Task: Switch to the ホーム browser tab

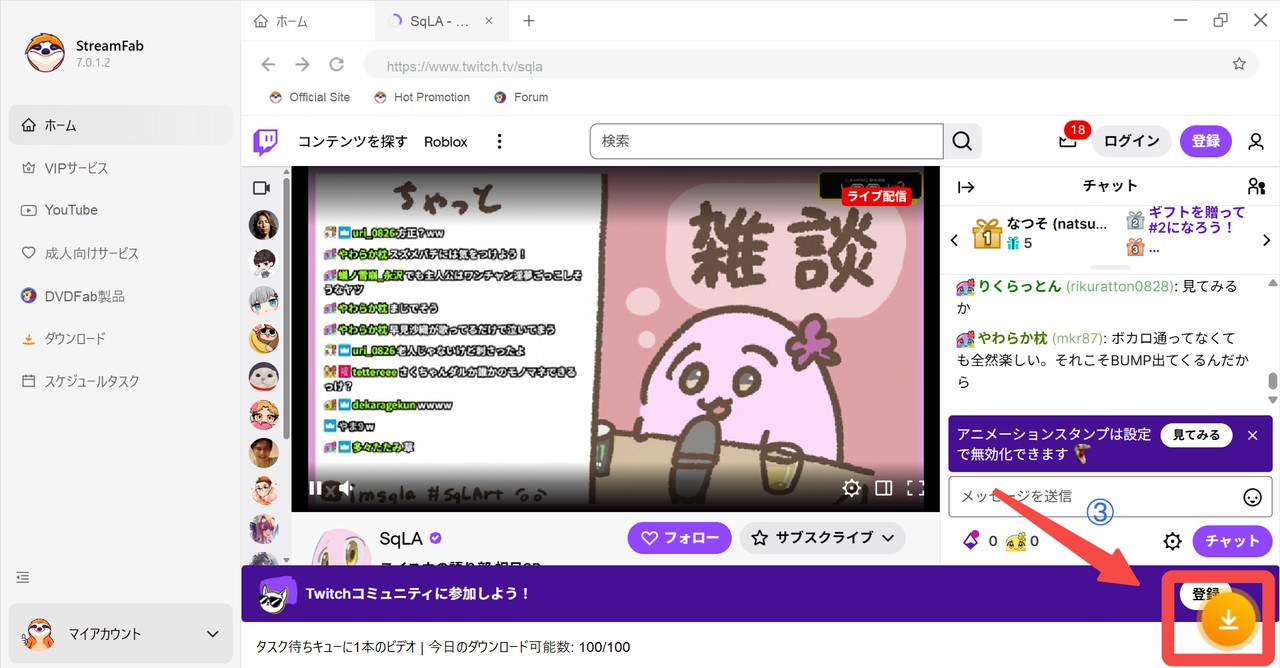Action: (291, 20)
